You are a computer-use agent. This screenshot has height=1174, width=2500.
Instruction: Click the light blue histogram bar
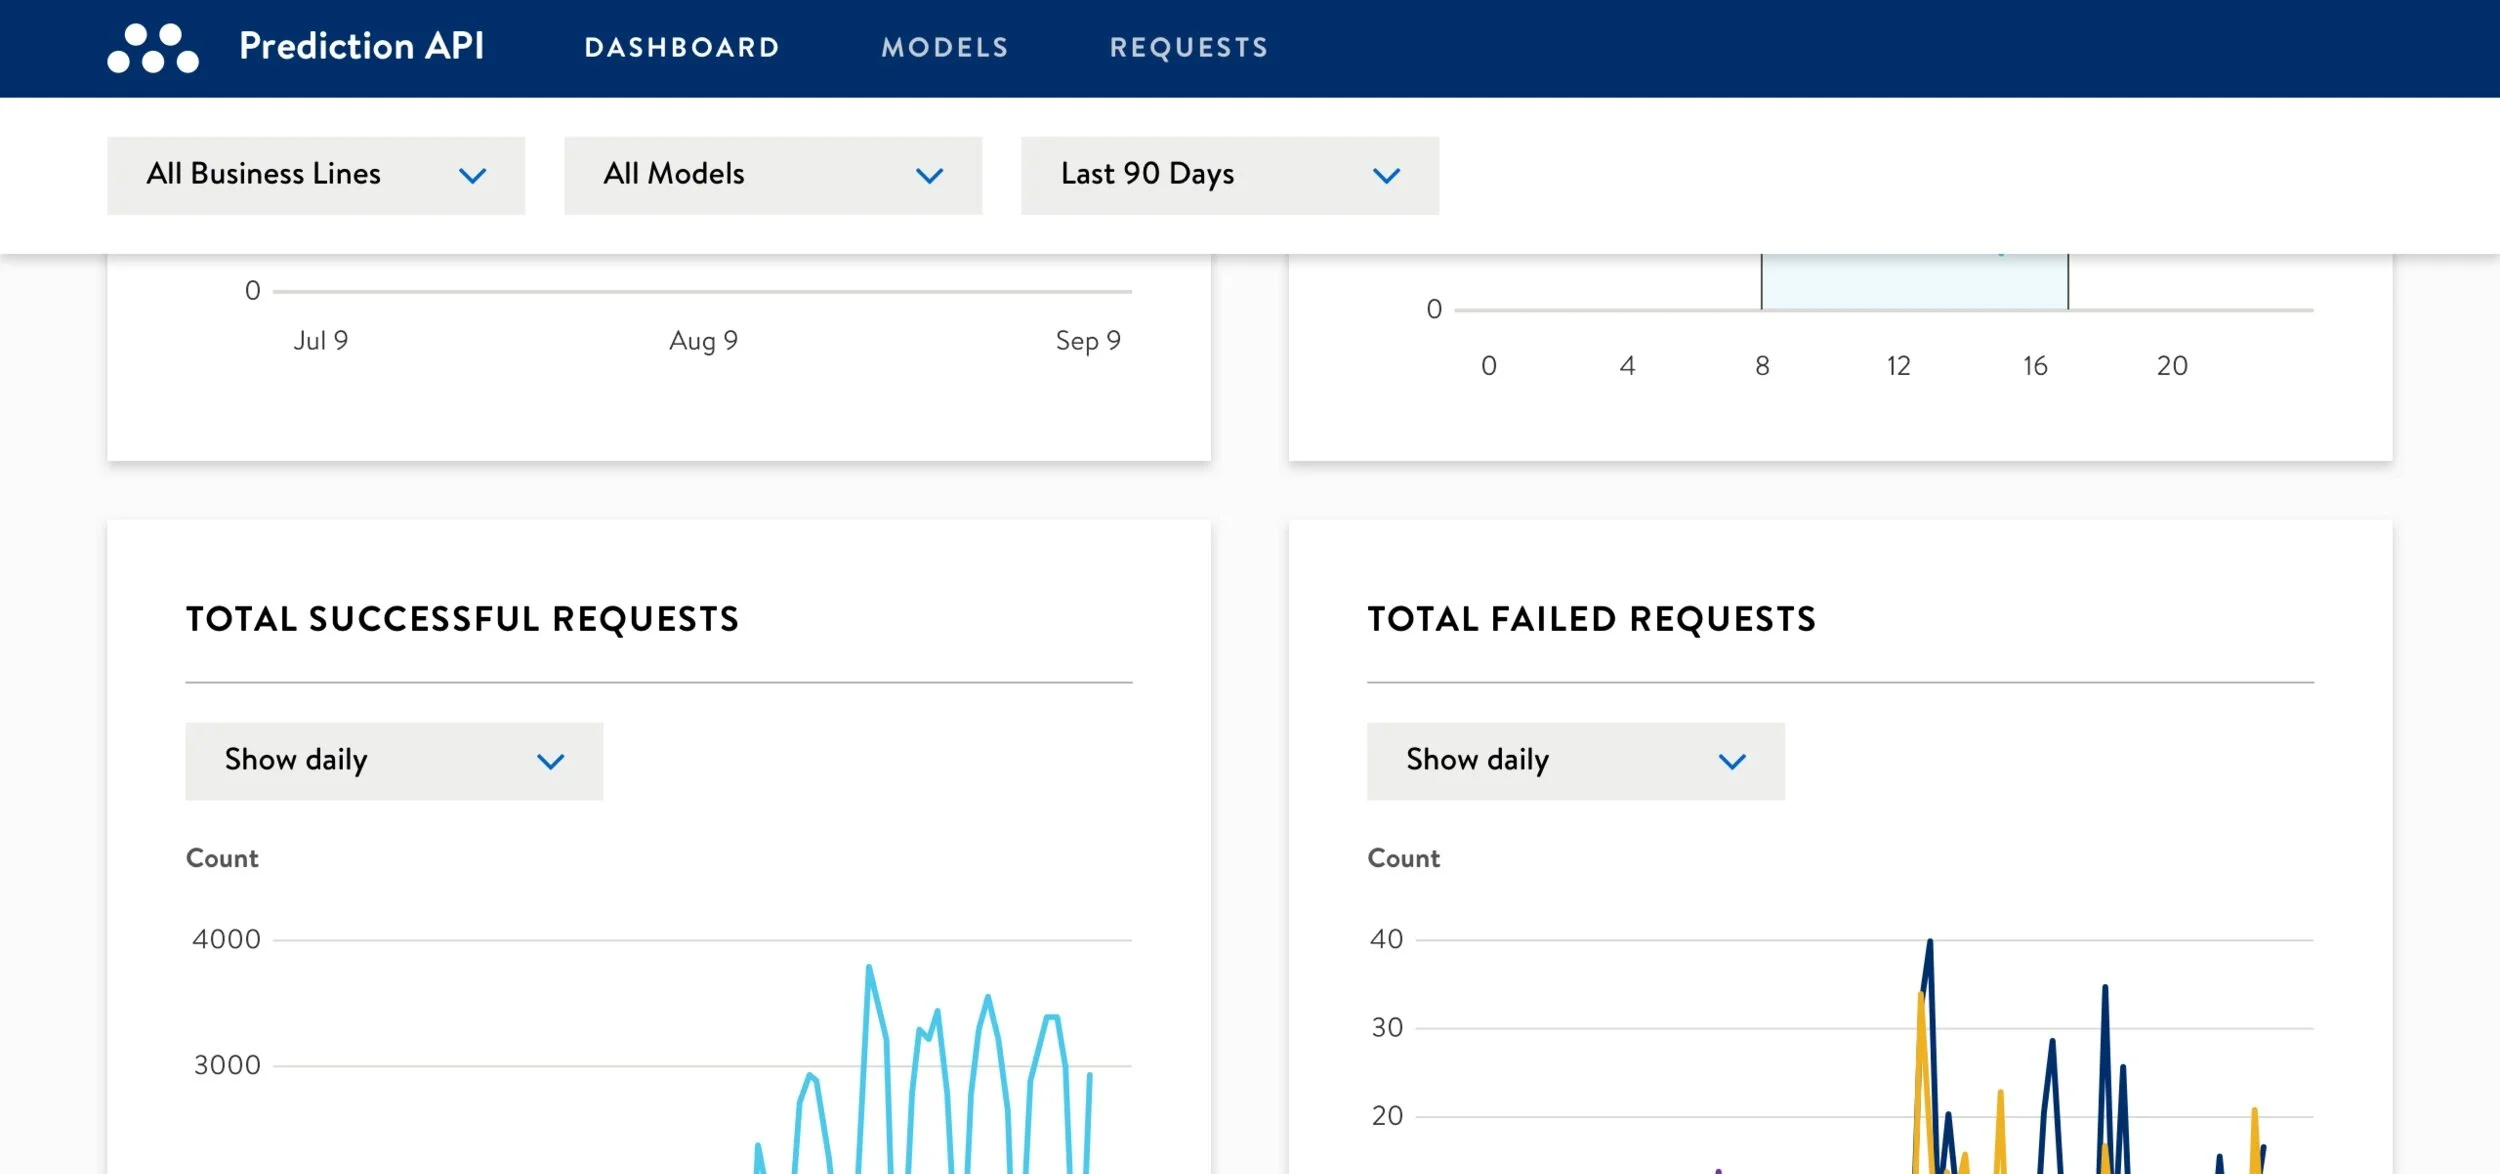(x=1914, y=282)
